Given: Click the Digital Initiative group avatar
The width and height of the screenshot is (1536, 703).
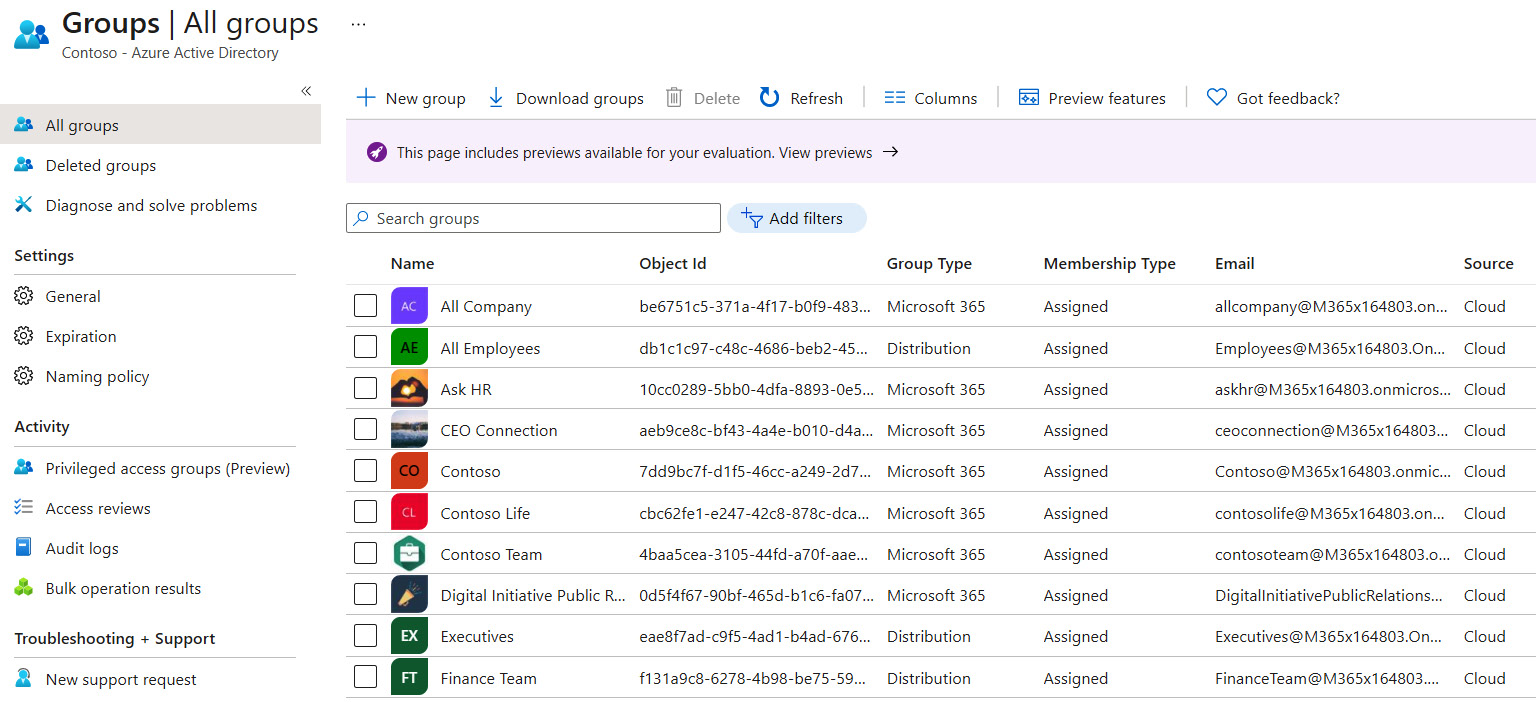Looking at the screenshot, I should [x=409, y=595].
